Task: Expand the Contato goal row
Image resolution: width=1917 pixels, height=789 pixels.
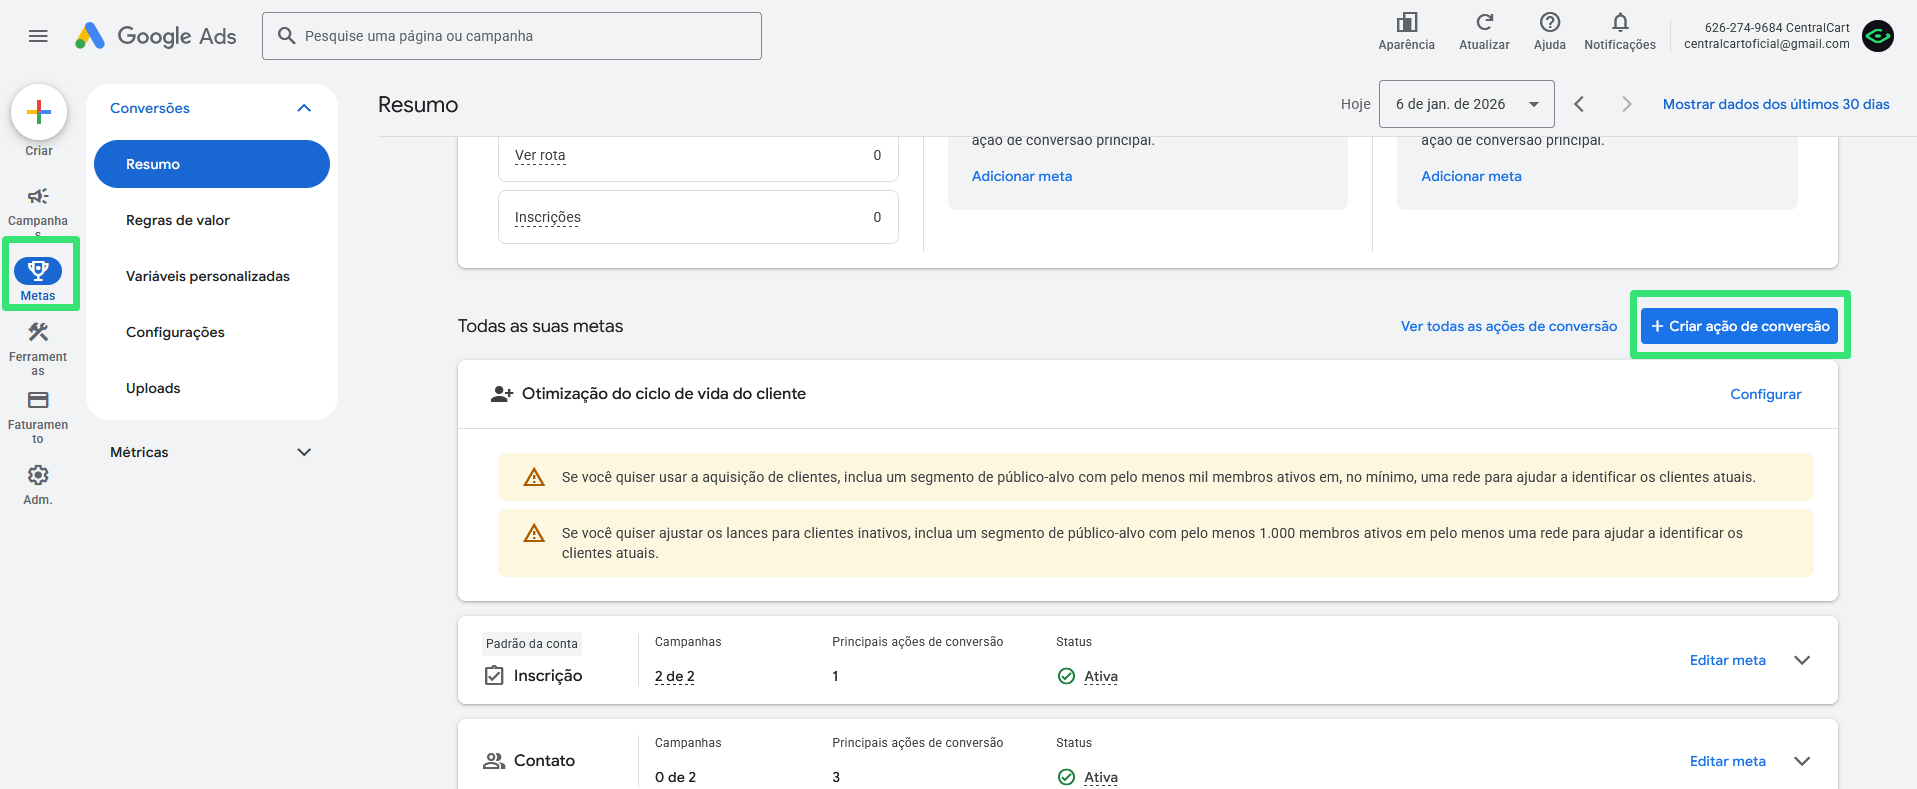Action: click(1802, 761)
